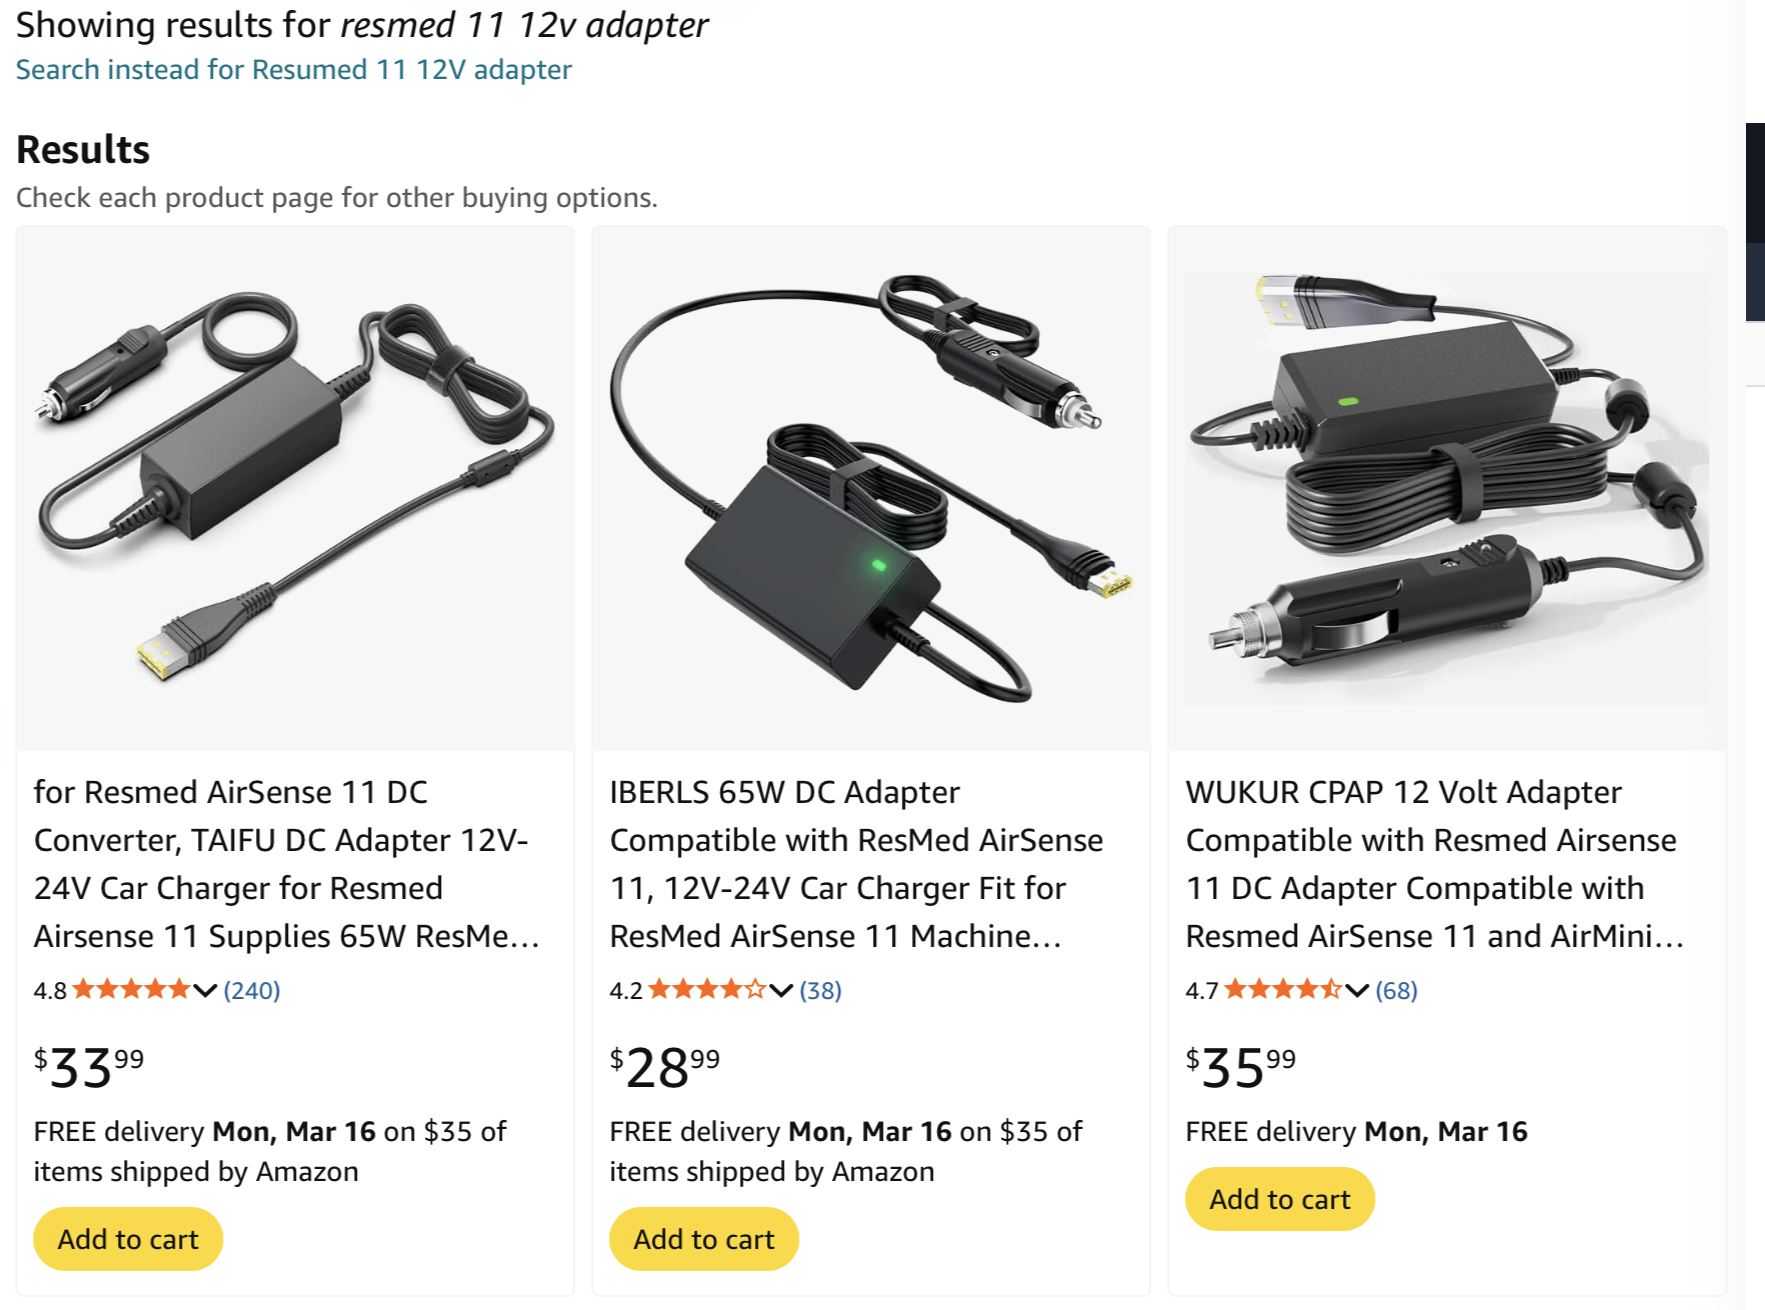Click "Search instead for Resumed 11 12V adapter"
1765x1310 pixels.
(293, 70)
